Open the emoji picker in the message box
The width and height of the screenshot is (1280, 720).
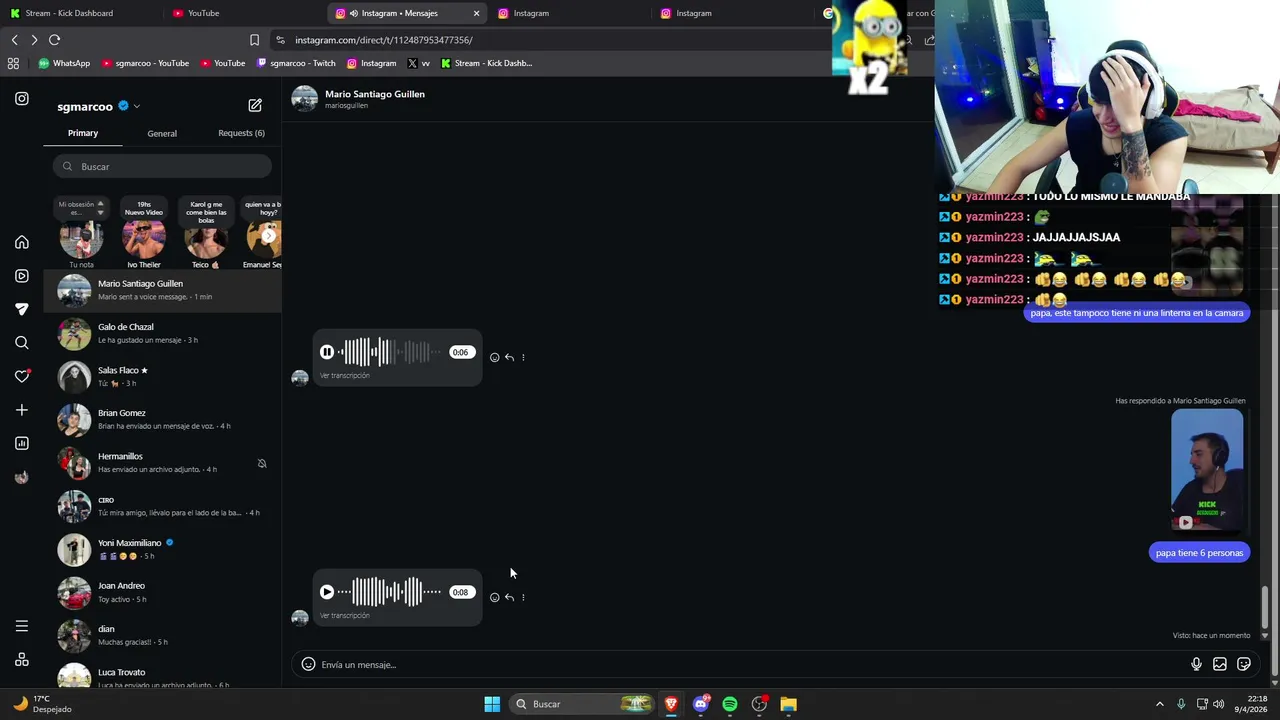(308, 664)
